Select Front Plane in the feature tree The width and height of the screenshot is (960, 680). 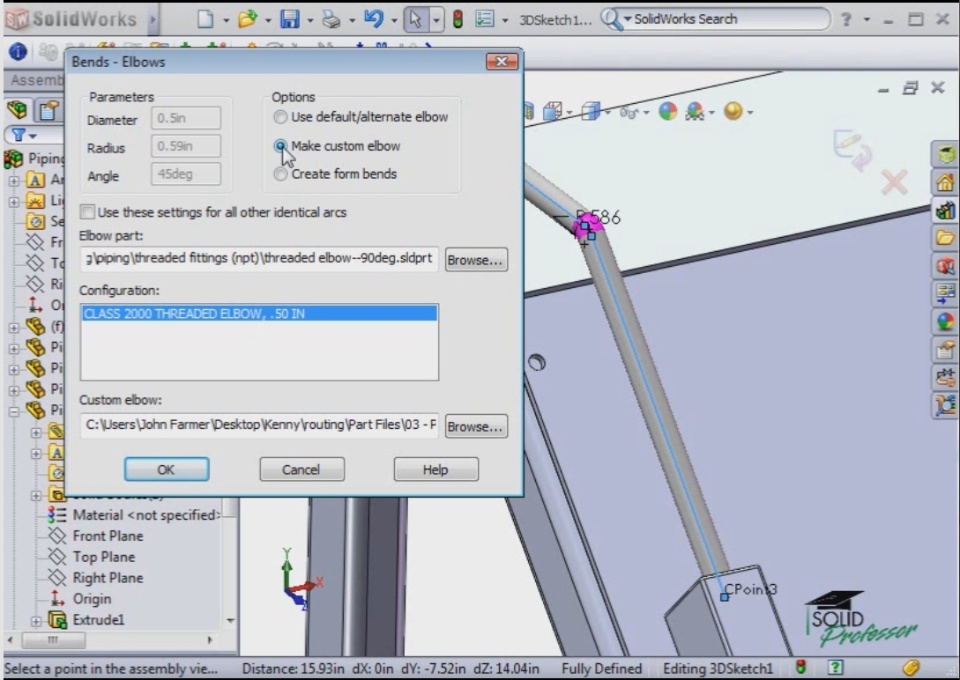[108, 536]
